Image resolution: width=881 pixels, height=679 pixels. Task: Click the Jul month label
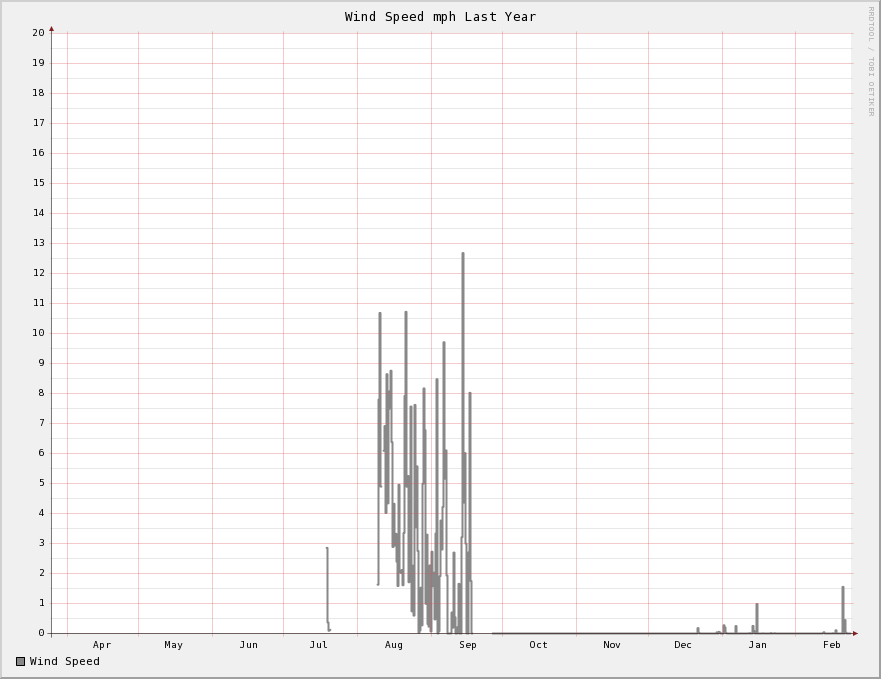tap(319, 645)
